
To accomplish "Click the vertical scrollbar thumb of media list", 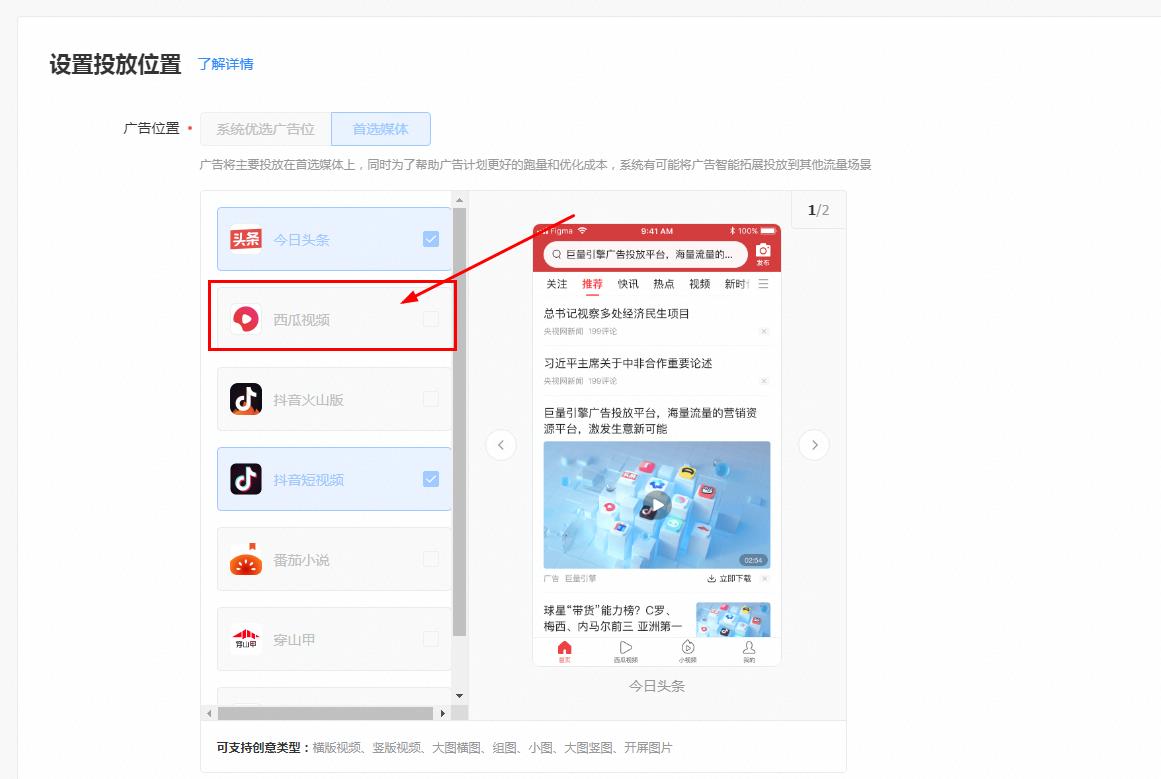I will coord(459,422).
